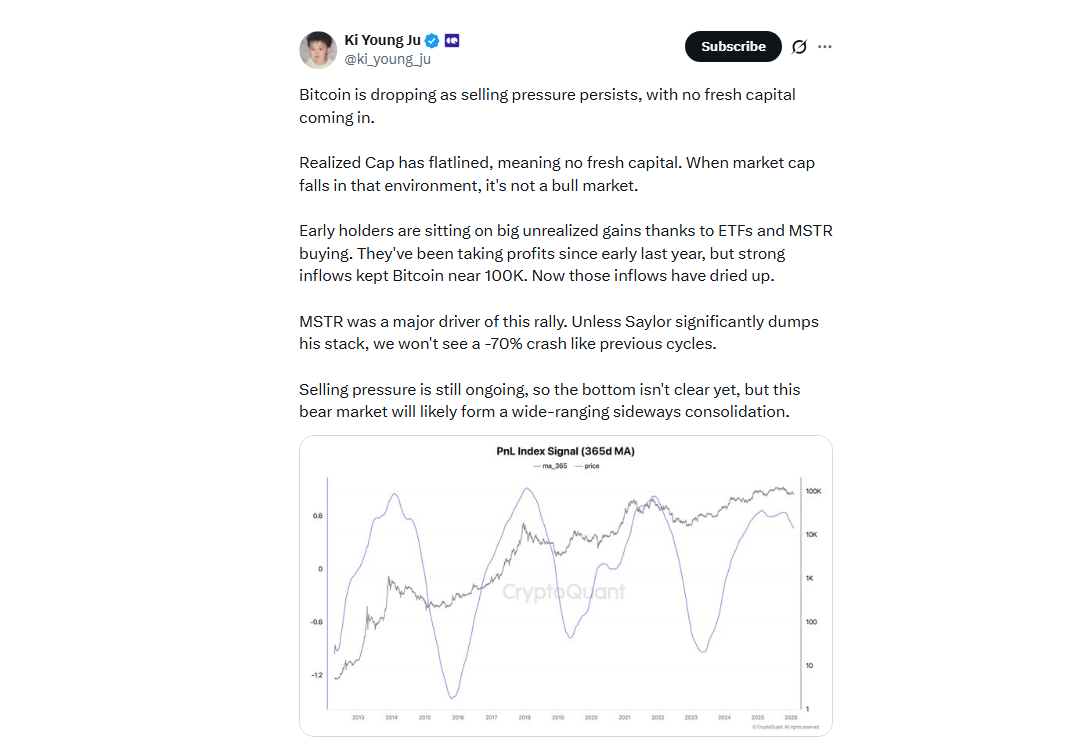This screenshot has height=746, width=1067.
Task: Click the blue verified badge
Action: point(432,40)
